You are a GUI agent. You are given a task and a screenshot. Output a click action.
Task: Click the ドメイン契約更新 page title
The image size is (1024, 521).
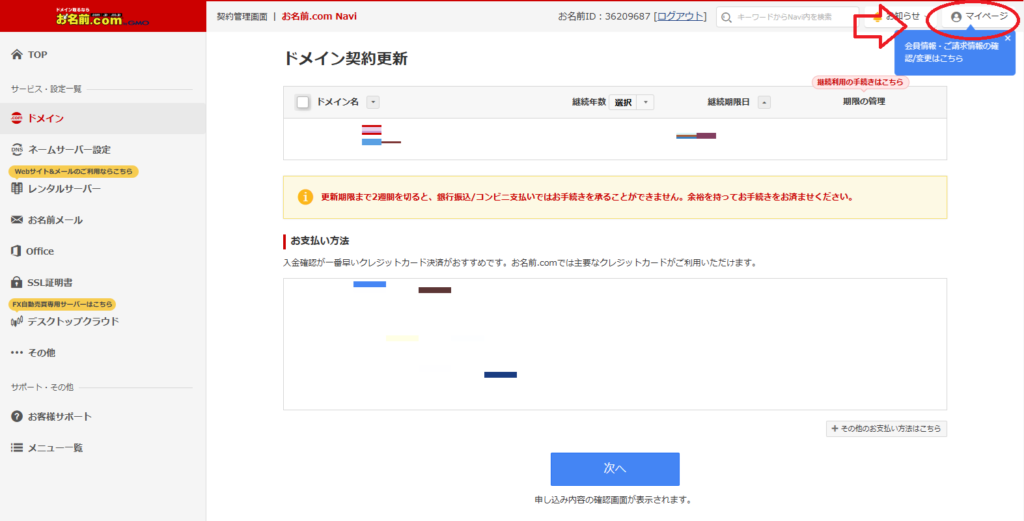point(345,58)
